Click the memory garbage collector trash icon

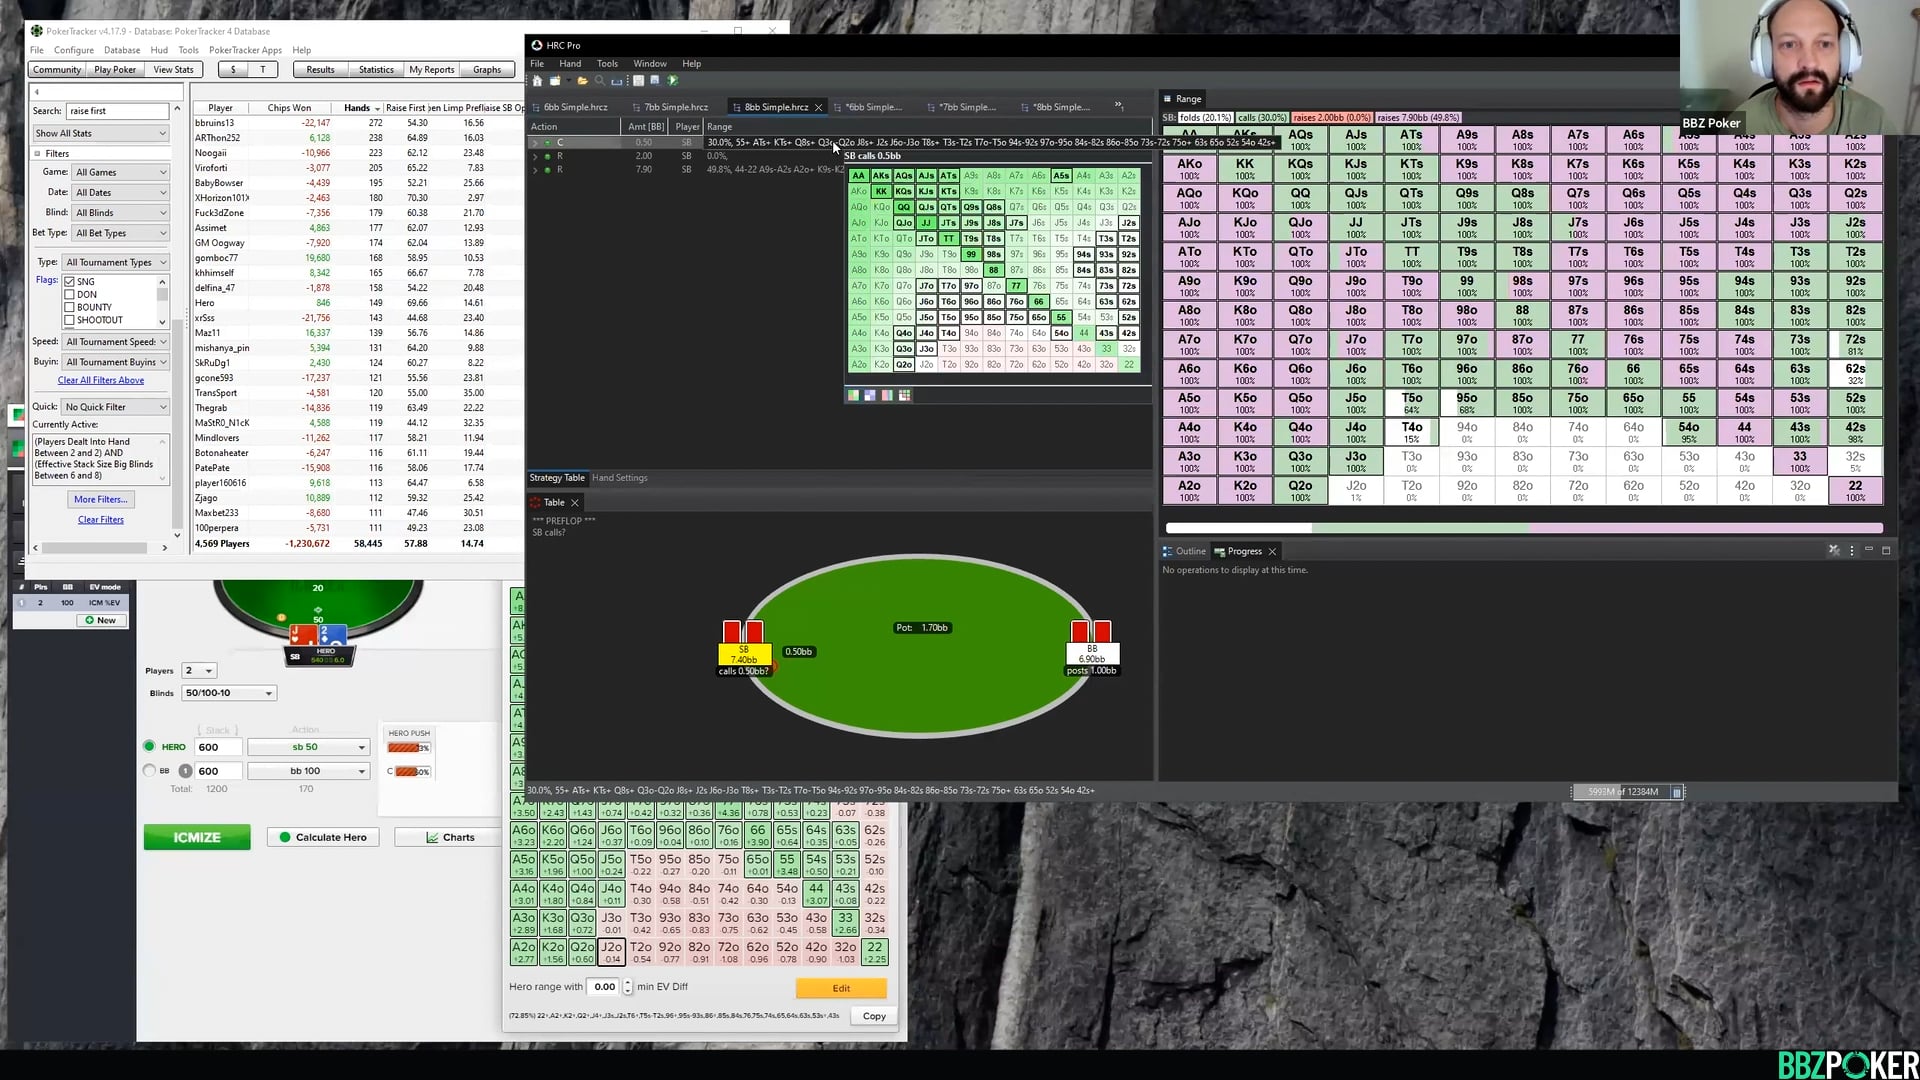[x=1677, y=792]
